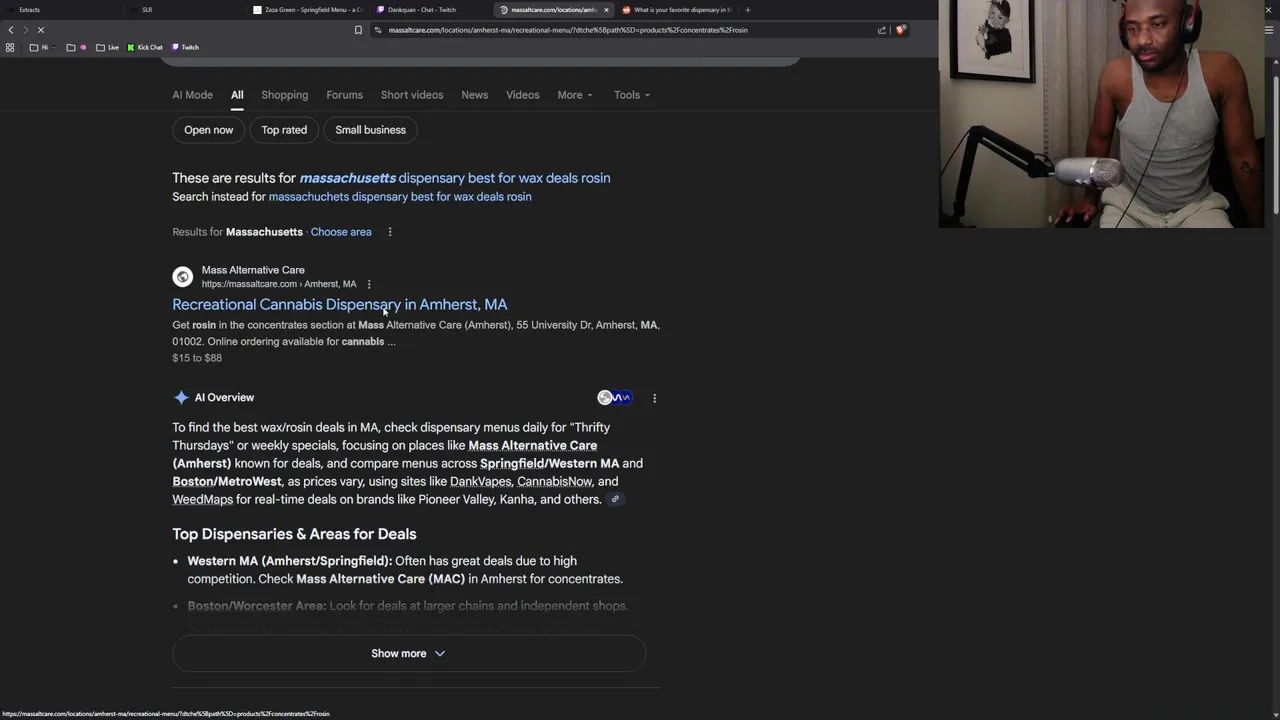Select Shopping search tab
Screen dimensions: 1280x720
(285, 95)
